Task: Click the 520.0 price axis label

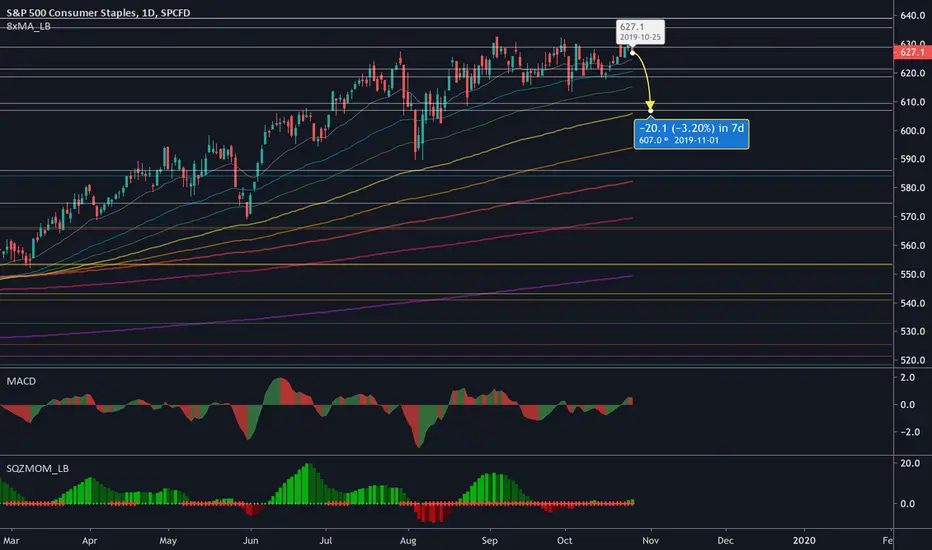Action: [x=912, y=360]
